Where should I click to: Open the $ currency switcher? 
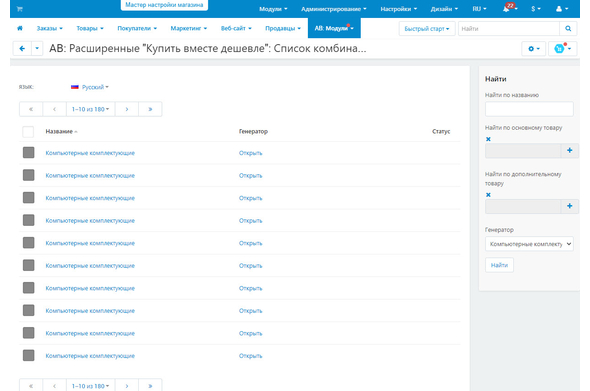536,9
